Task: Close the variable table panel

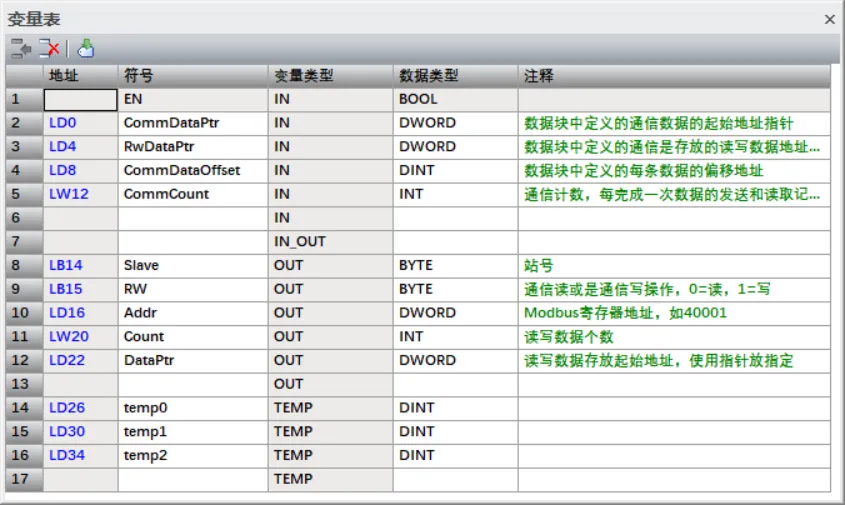Action: click(x=830, y=19)
